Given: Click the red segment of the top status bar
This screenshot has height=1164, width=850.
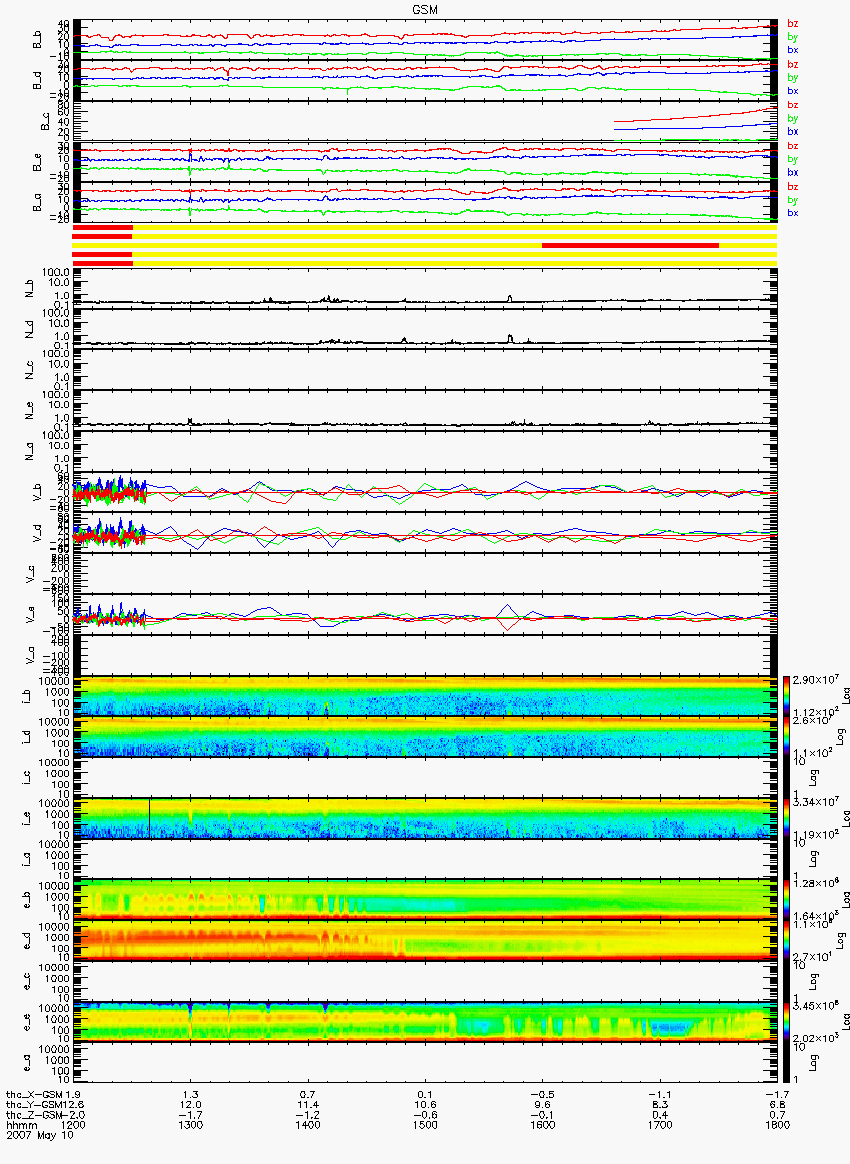Looking at the screenshot, I should [102, 227].
